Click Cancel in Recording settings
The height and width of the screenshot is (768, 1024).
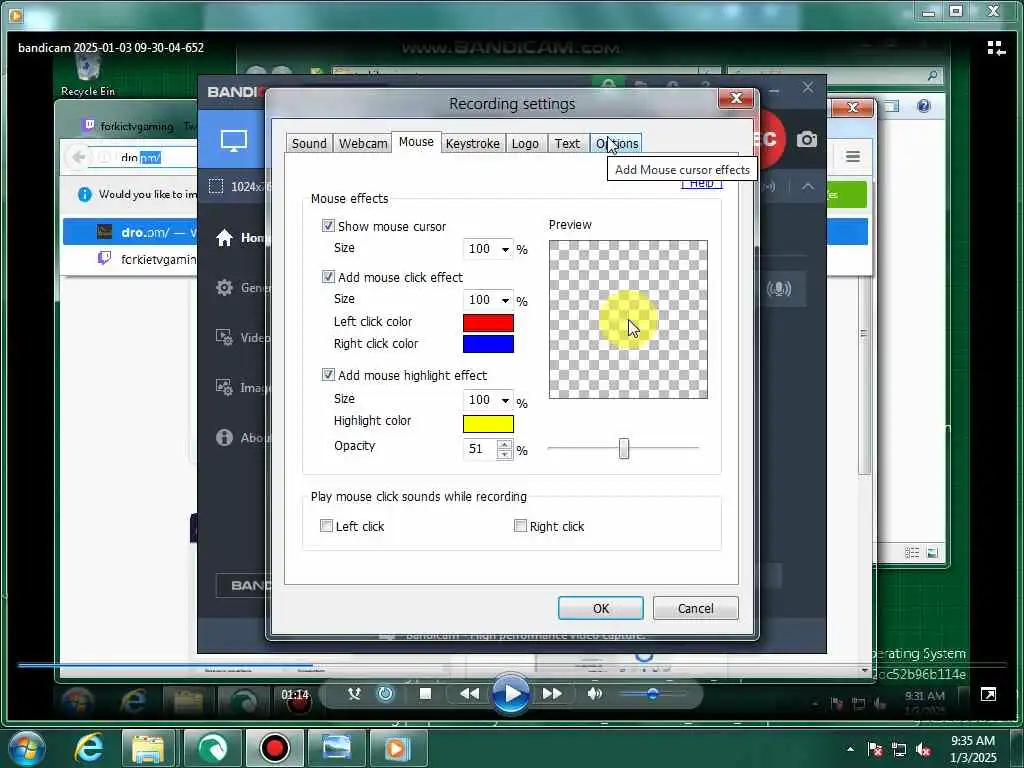pyautogui.click(x=696, y=608)
